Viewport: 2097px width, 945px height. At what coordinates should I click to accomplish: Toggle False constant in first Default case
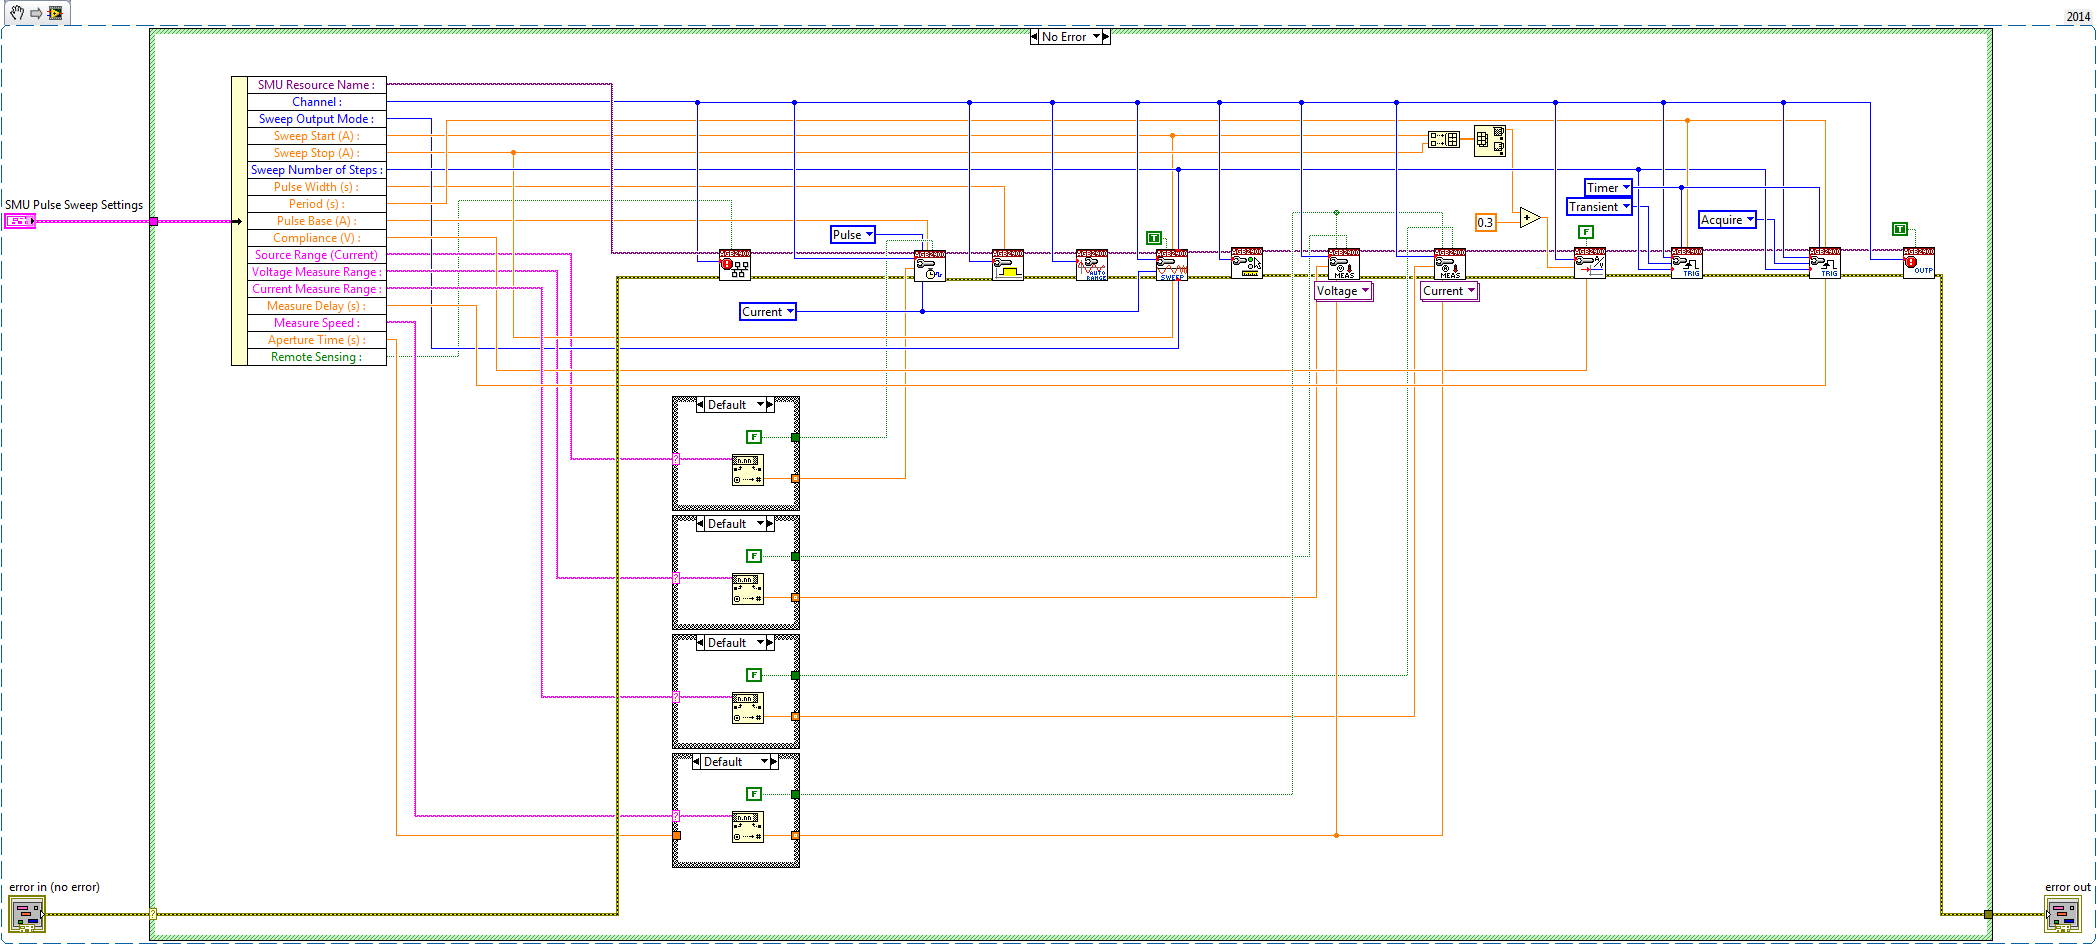pyautogui.click(x=755, y=437)
